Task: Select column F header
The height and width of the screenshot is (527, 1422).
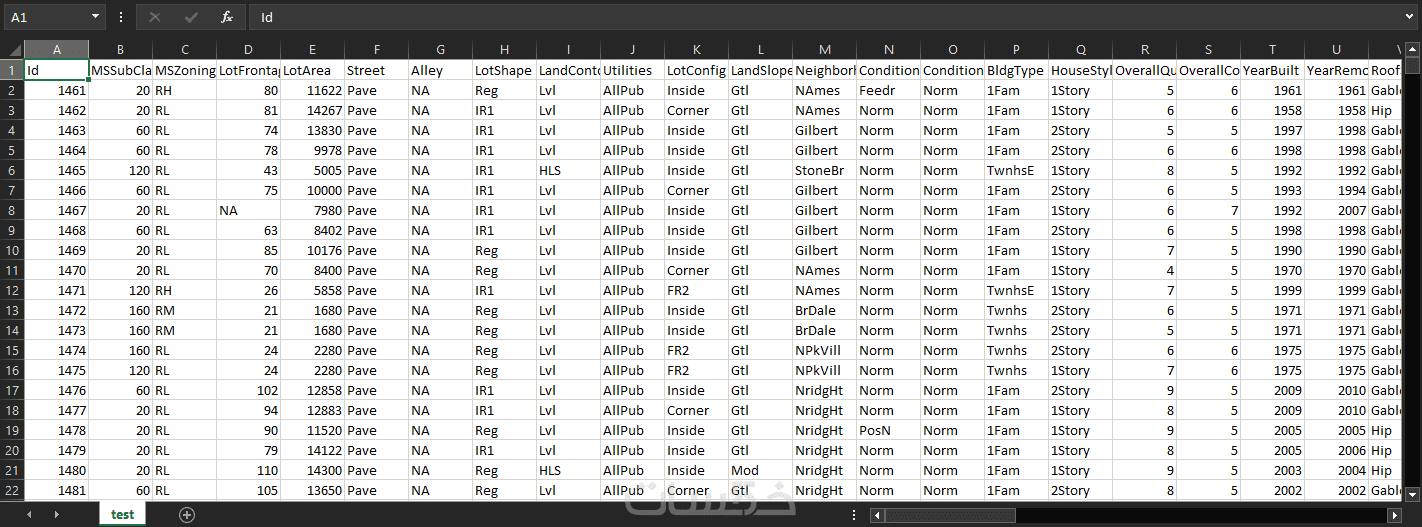Action: tap(376, 50)
